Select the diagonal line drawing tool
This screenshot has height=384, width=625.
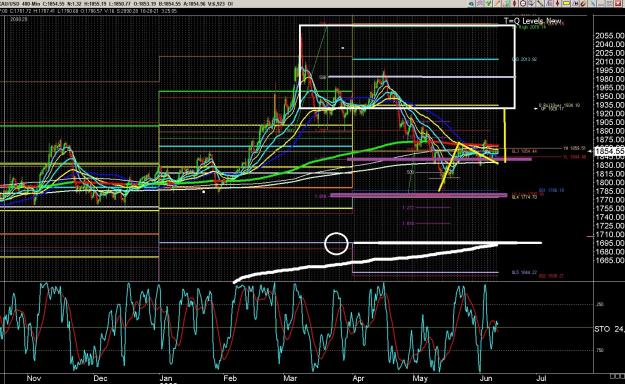[540, 4]
